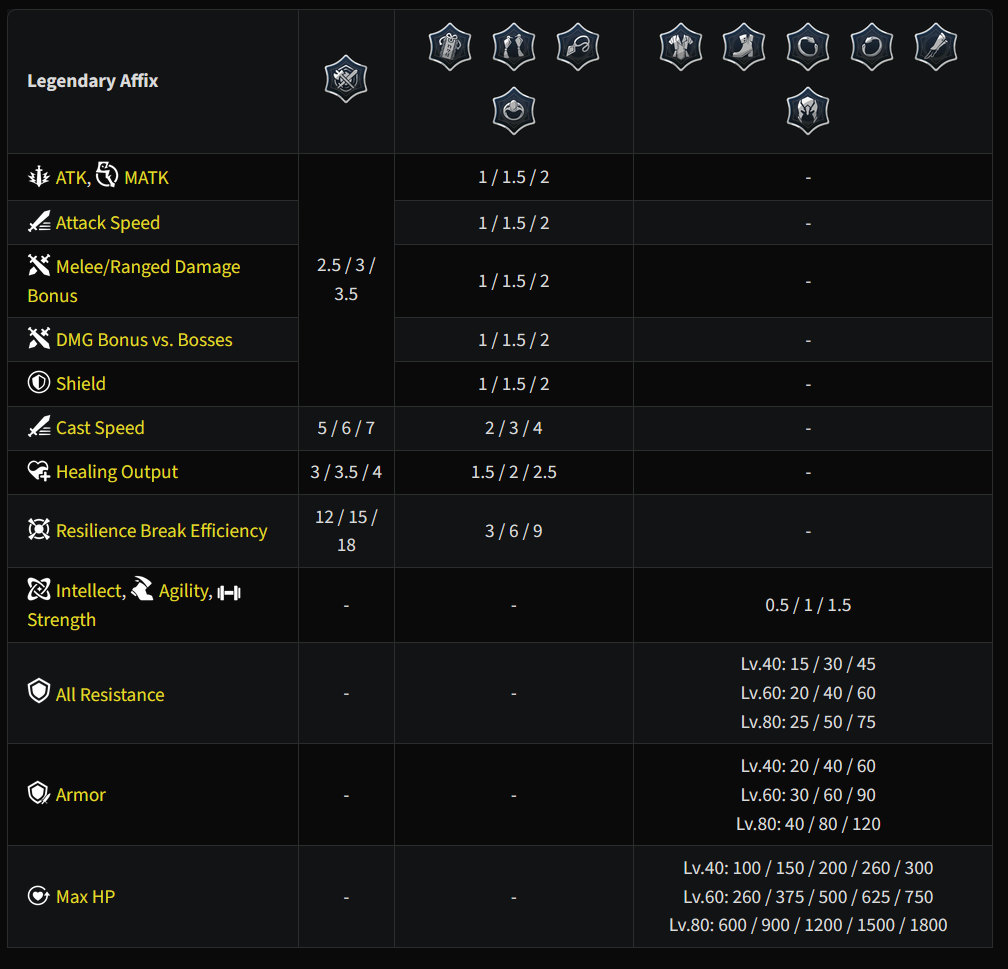This screenshot has height=969, width=1008.
Task: Click the Armor stat icon
Action: click(x=39, y=793)
